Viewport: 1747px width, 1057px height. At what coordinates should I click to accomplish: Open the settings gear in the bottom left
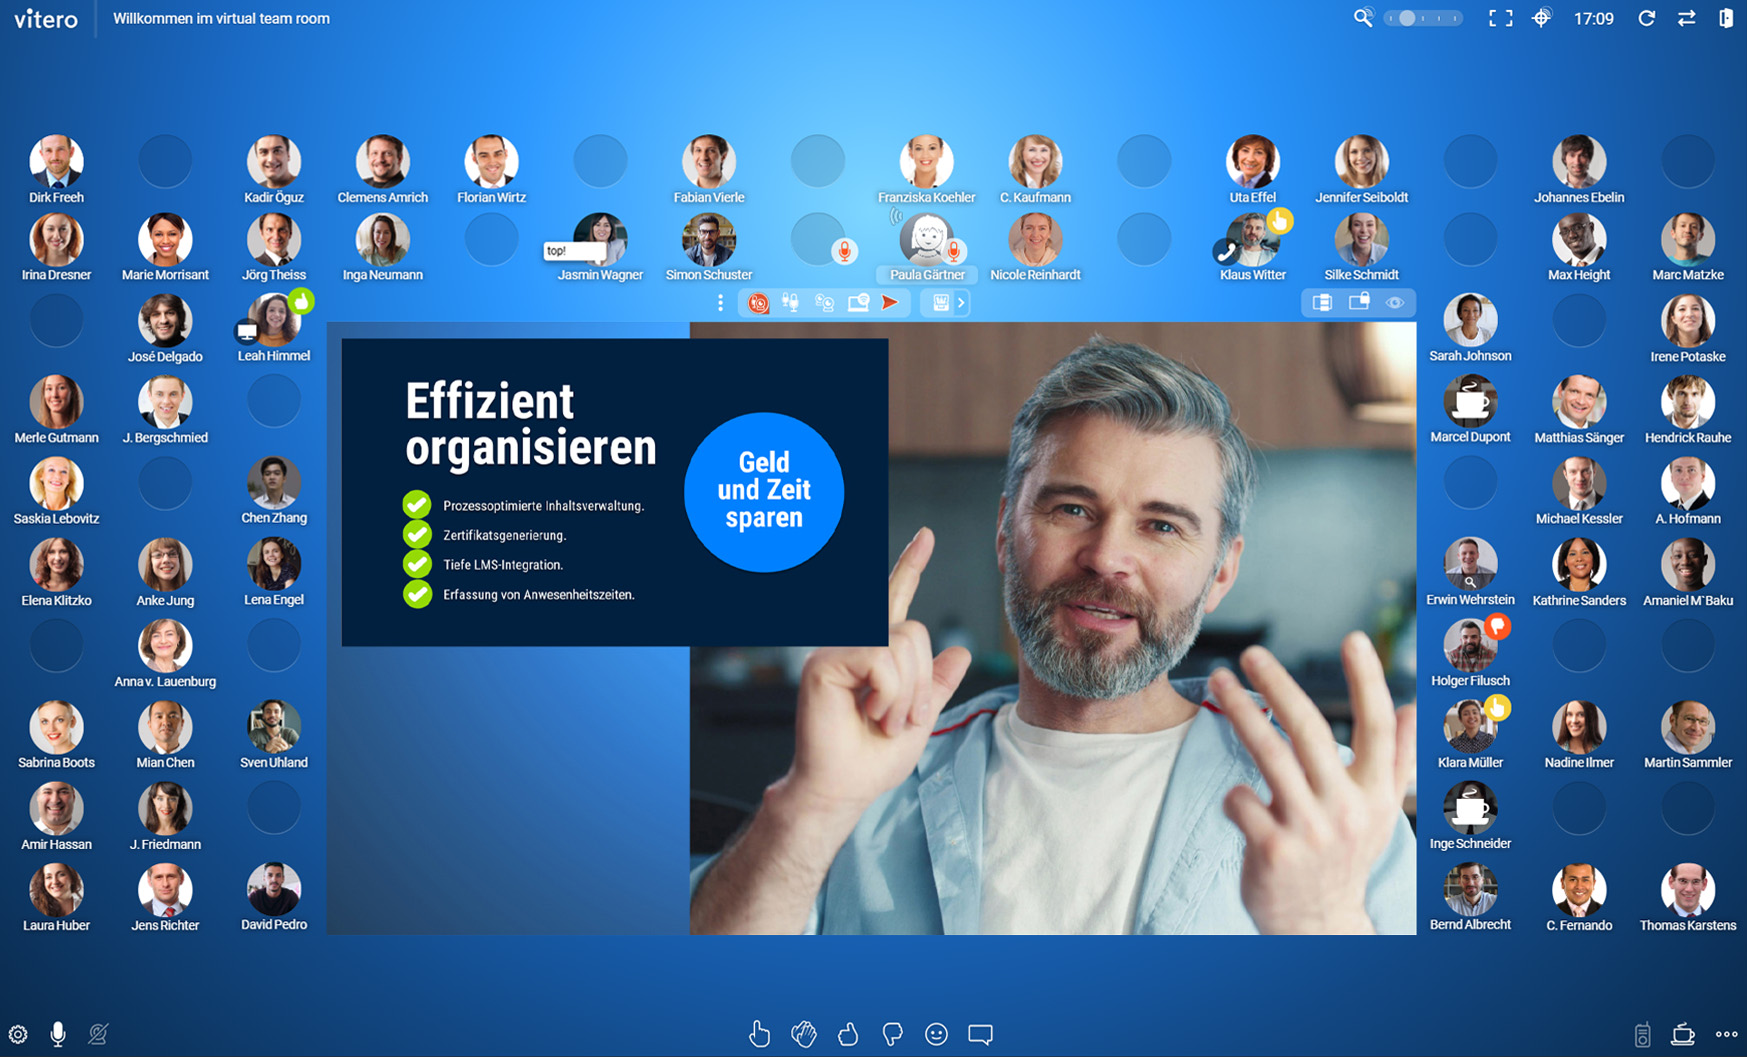tap(20, 1034)
